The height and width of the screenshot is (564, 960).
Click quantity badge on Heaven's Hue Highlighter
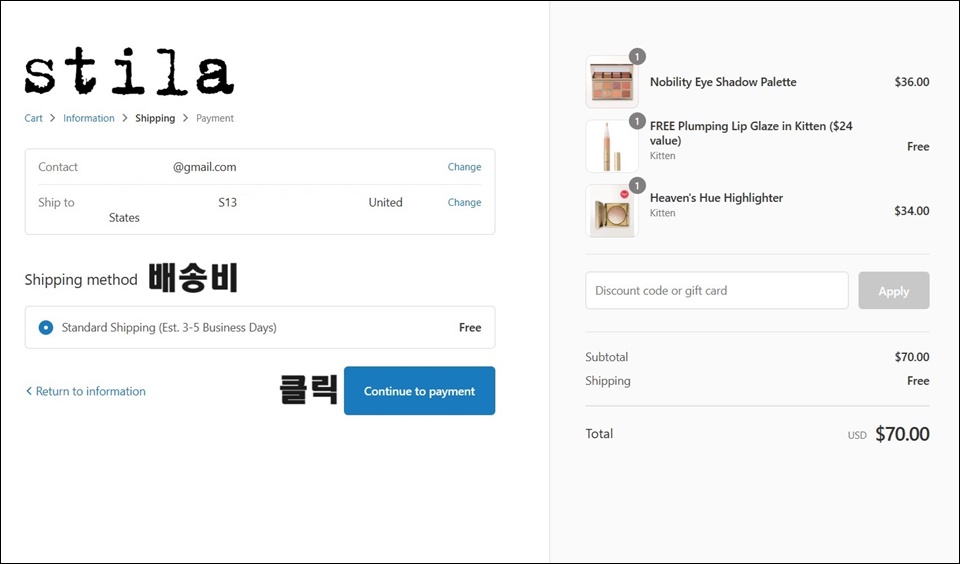(637, 185)
